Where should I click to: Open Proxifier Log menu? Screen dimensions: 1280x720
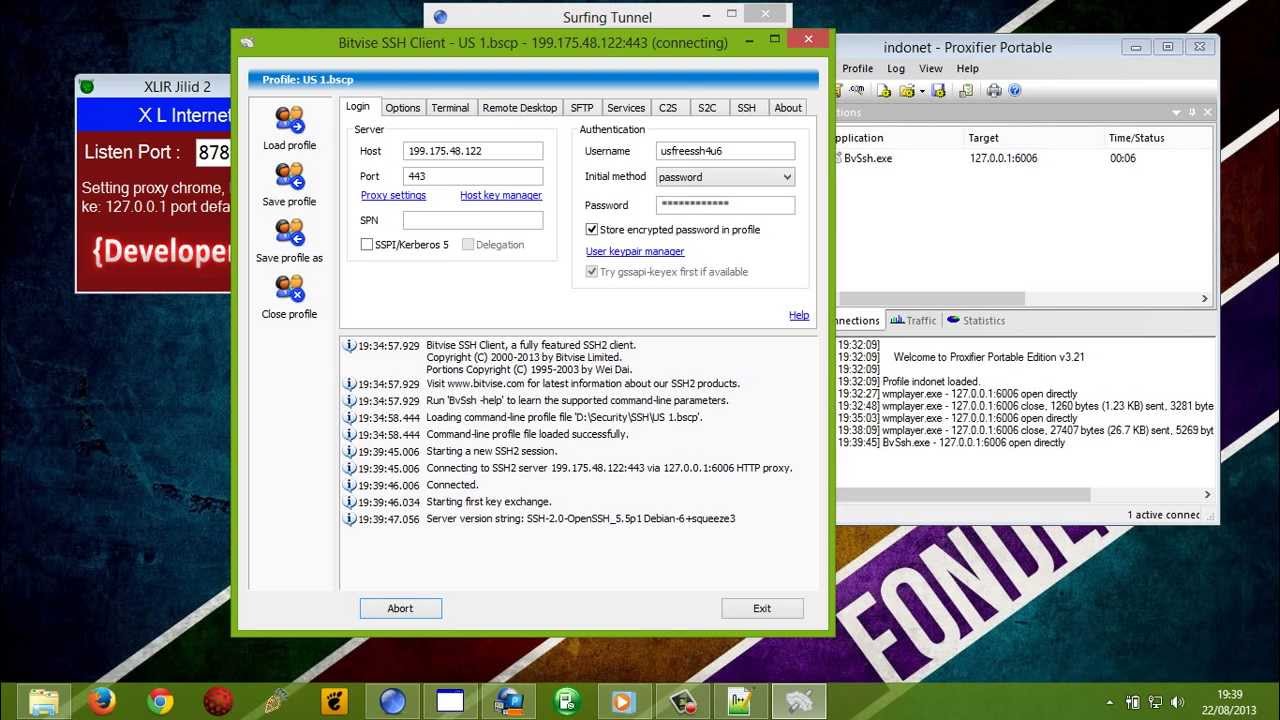click(x=896, y=69)
